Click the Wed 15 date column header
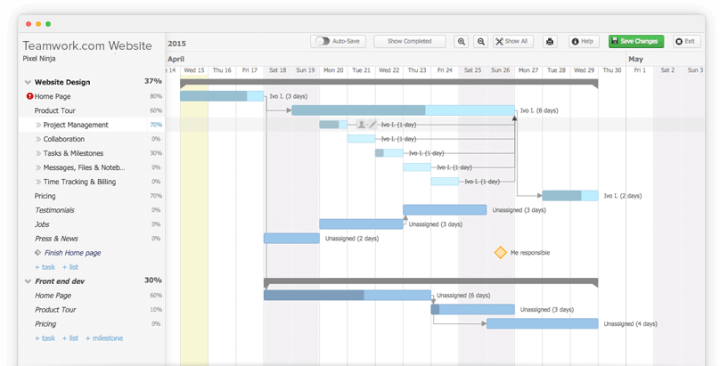 pos(194,70)
